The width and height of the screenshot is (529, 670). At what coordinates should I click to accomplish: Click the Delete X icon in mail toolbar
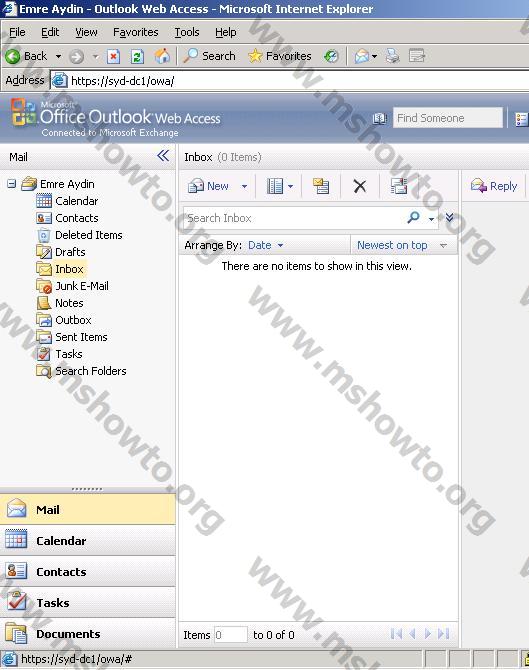pyautogui.click(x=360, y=186)
